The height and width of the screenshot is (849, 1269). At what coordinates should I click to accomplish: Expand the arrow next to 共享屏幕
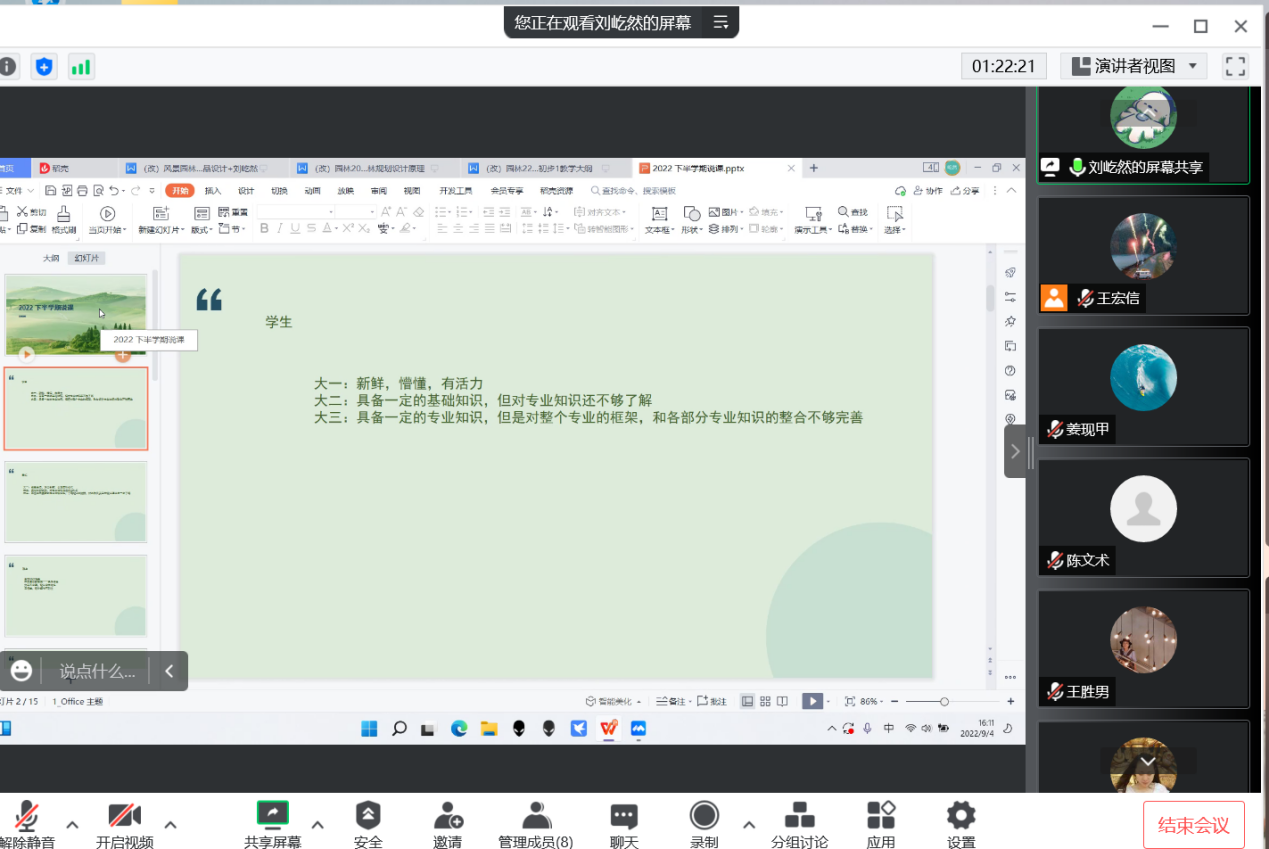click(318, 824)
